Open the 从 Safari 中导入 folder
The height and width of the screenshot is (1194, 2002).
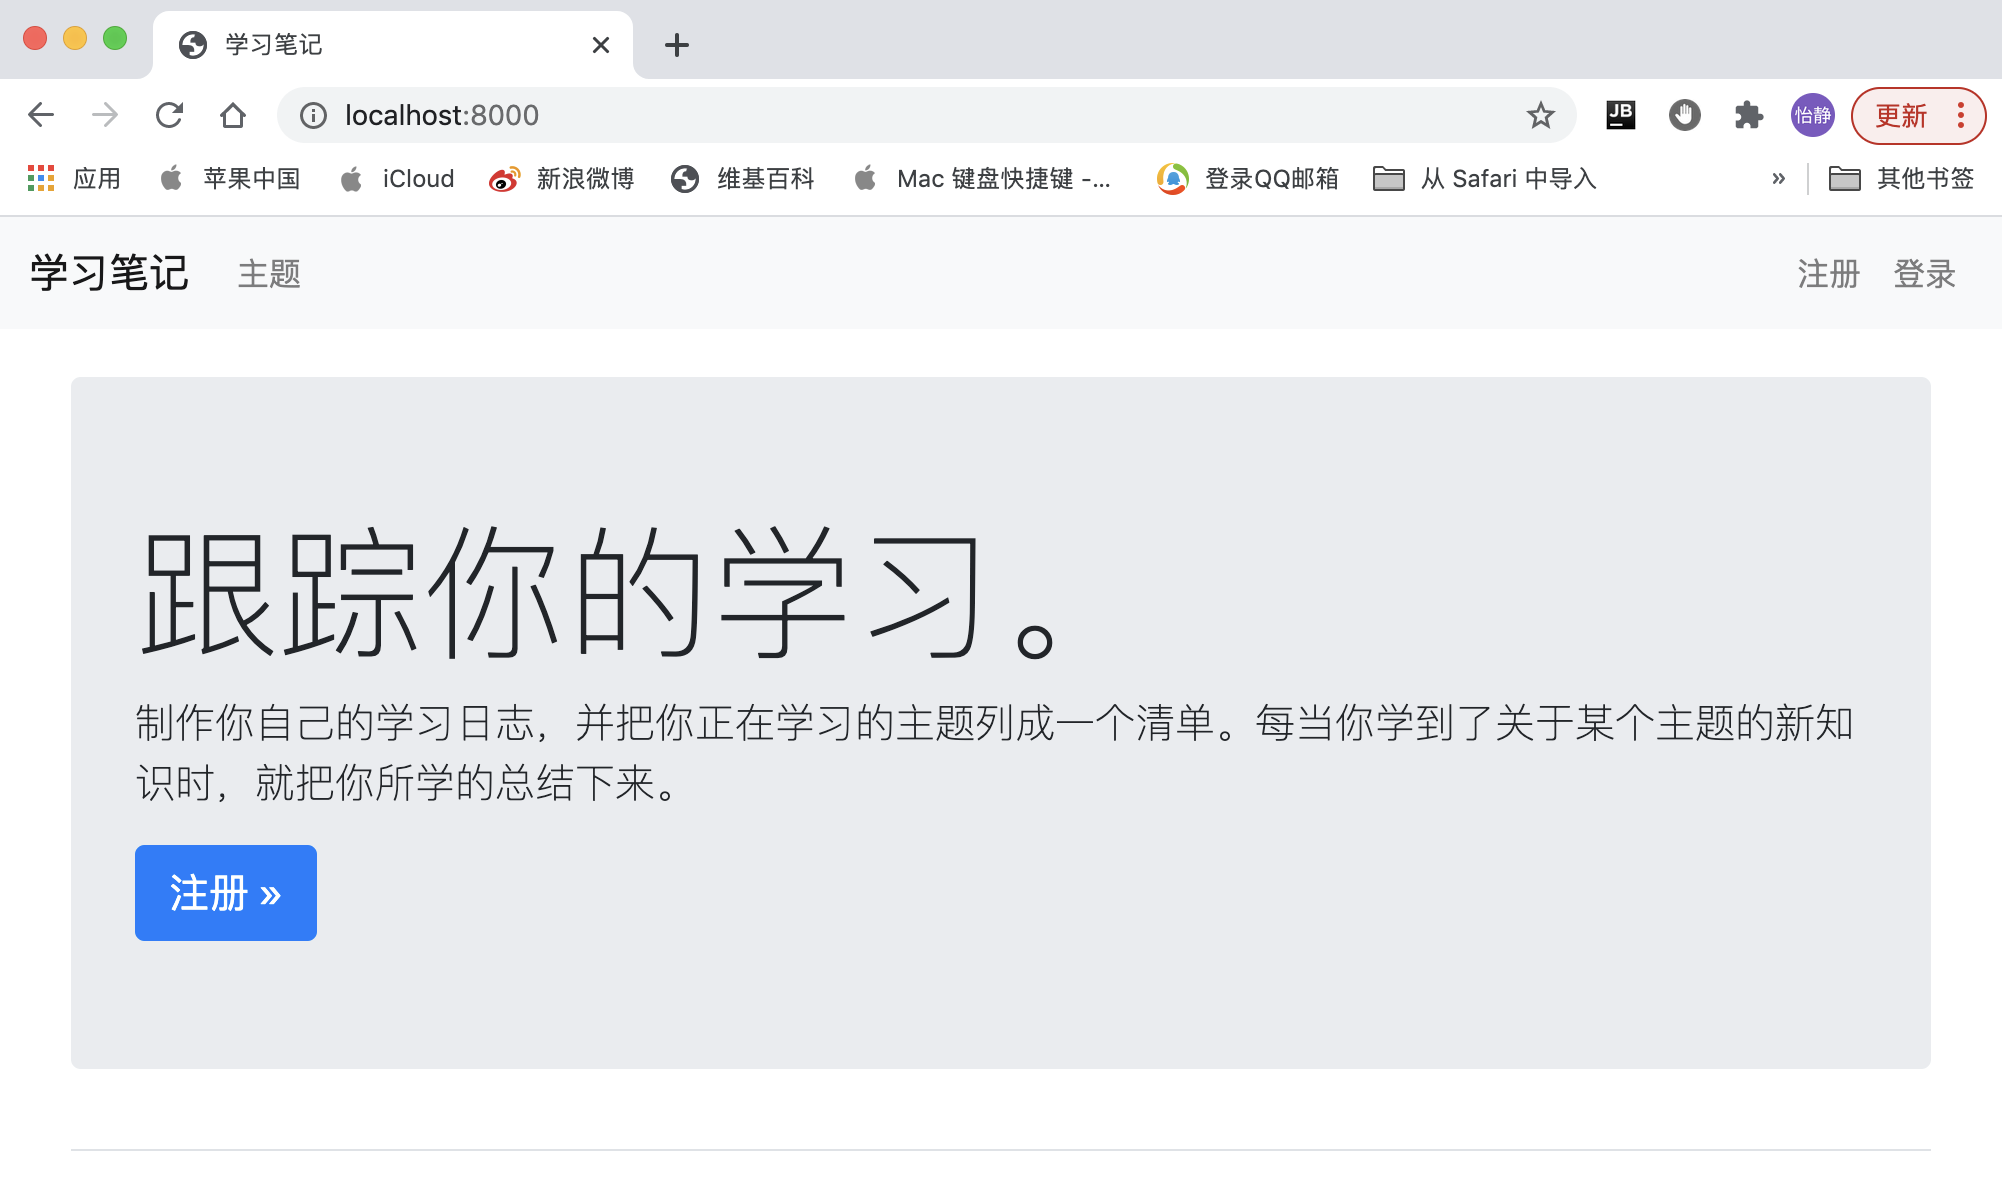coord(1485,179)
